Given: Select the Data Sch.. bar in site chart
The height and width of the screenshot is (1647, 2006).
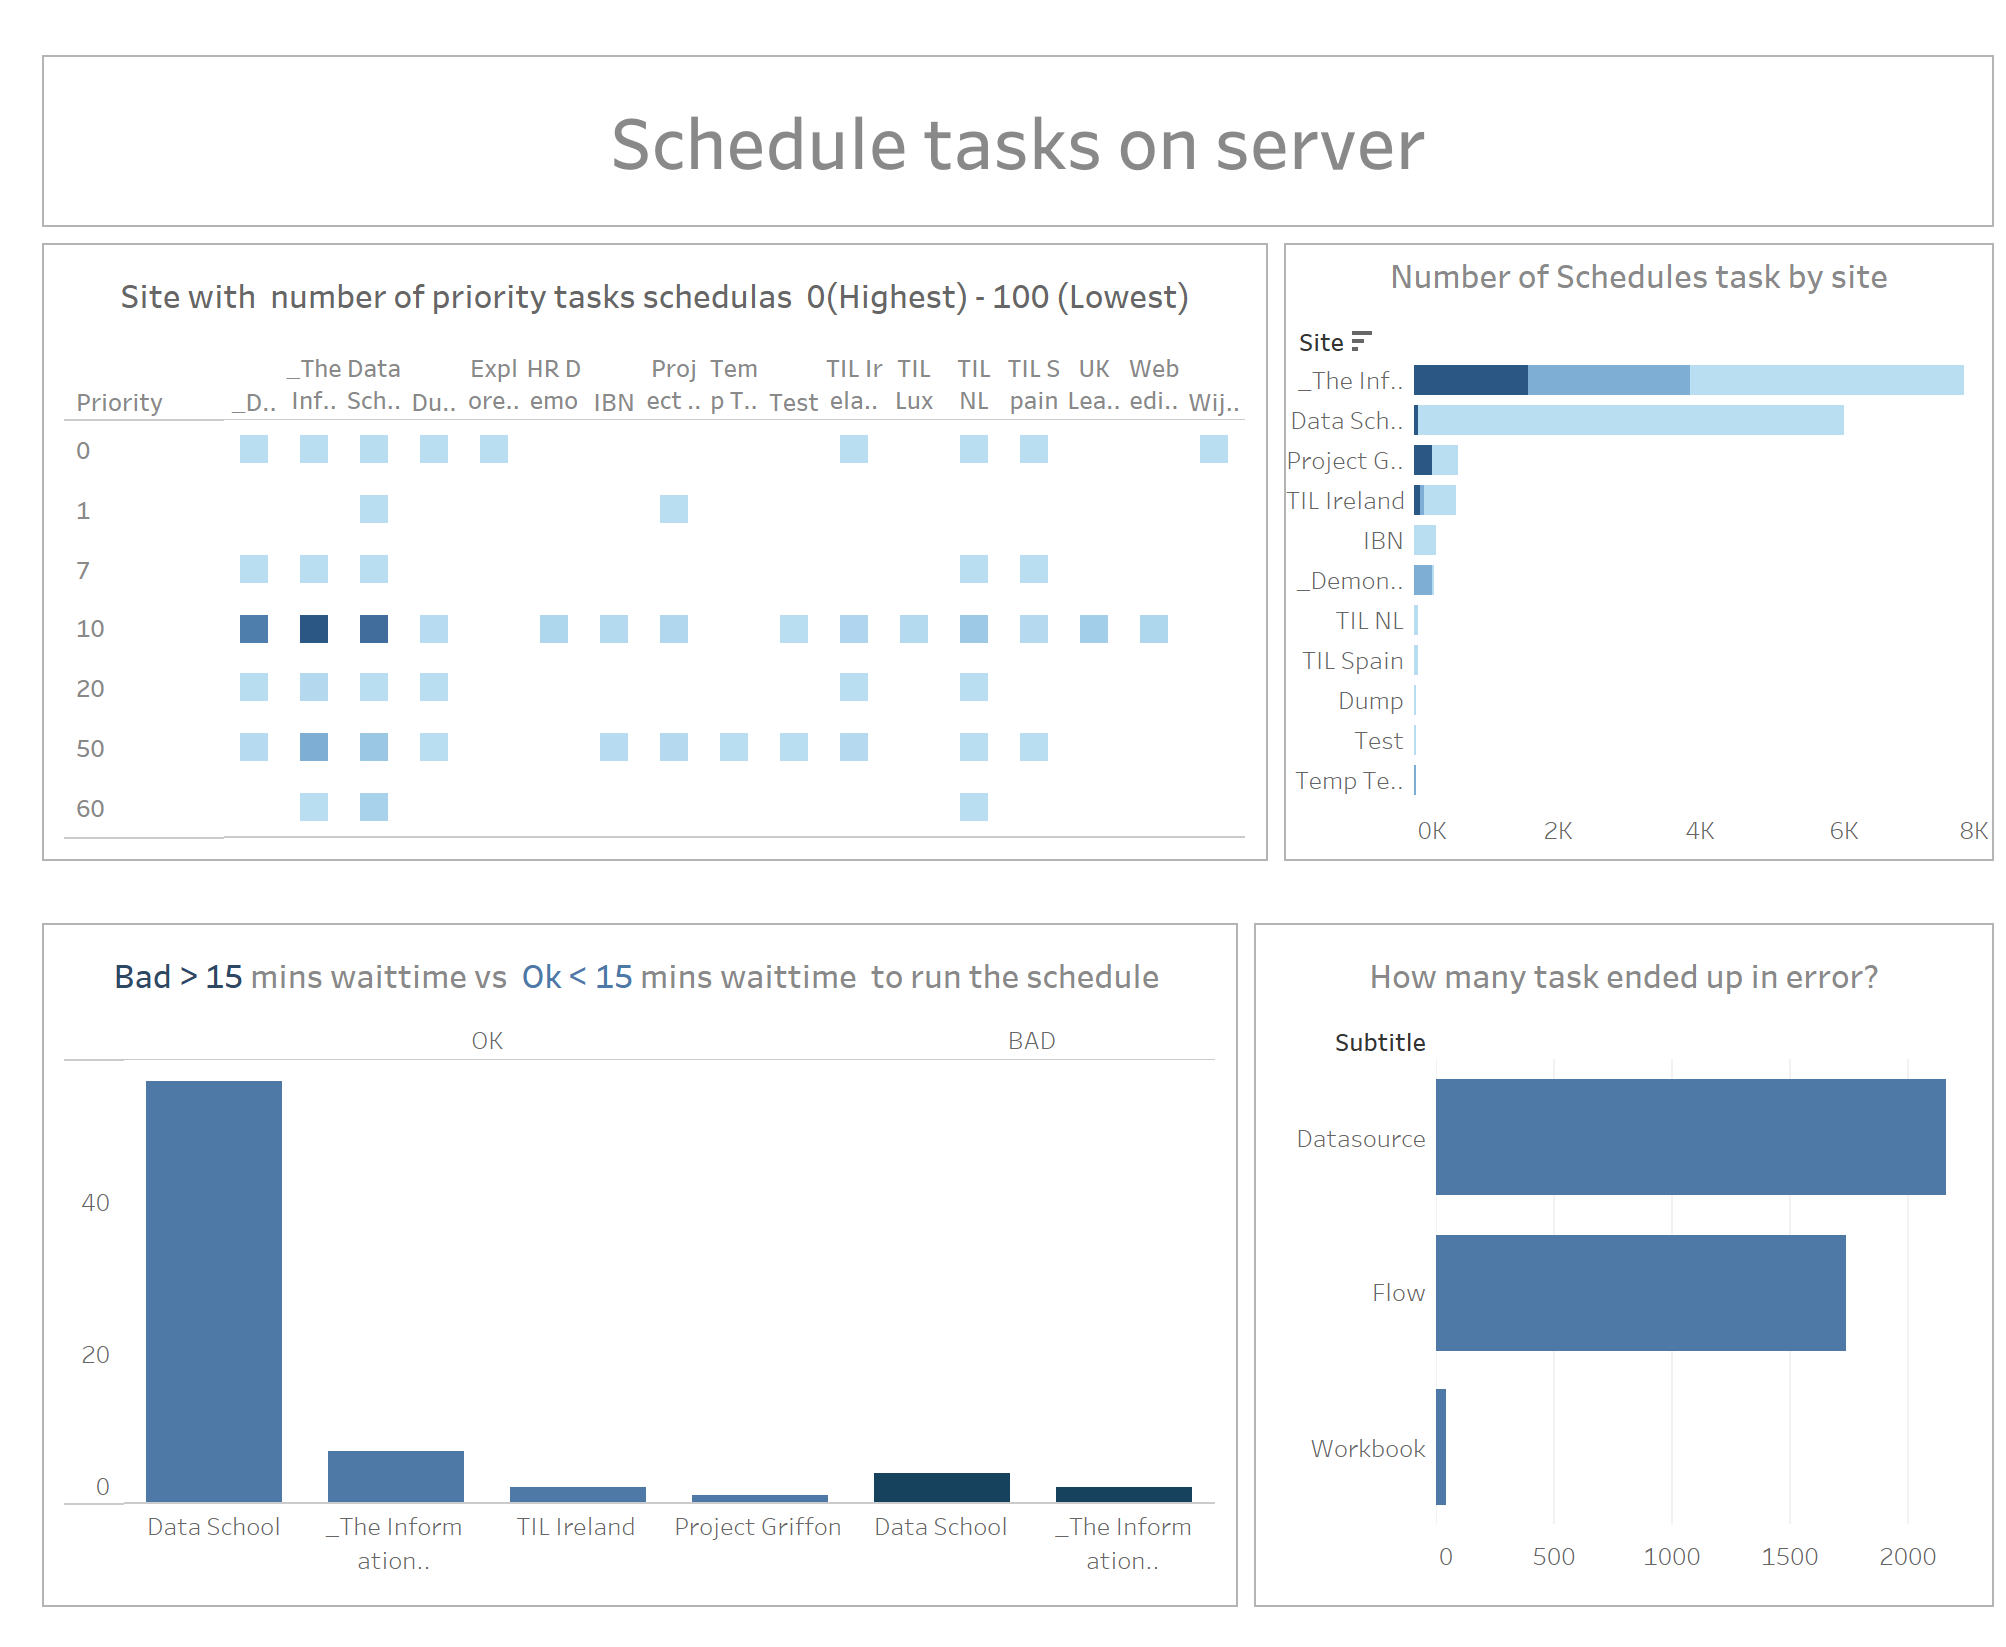Looking at the screenshot, I should click(1630, 420).
